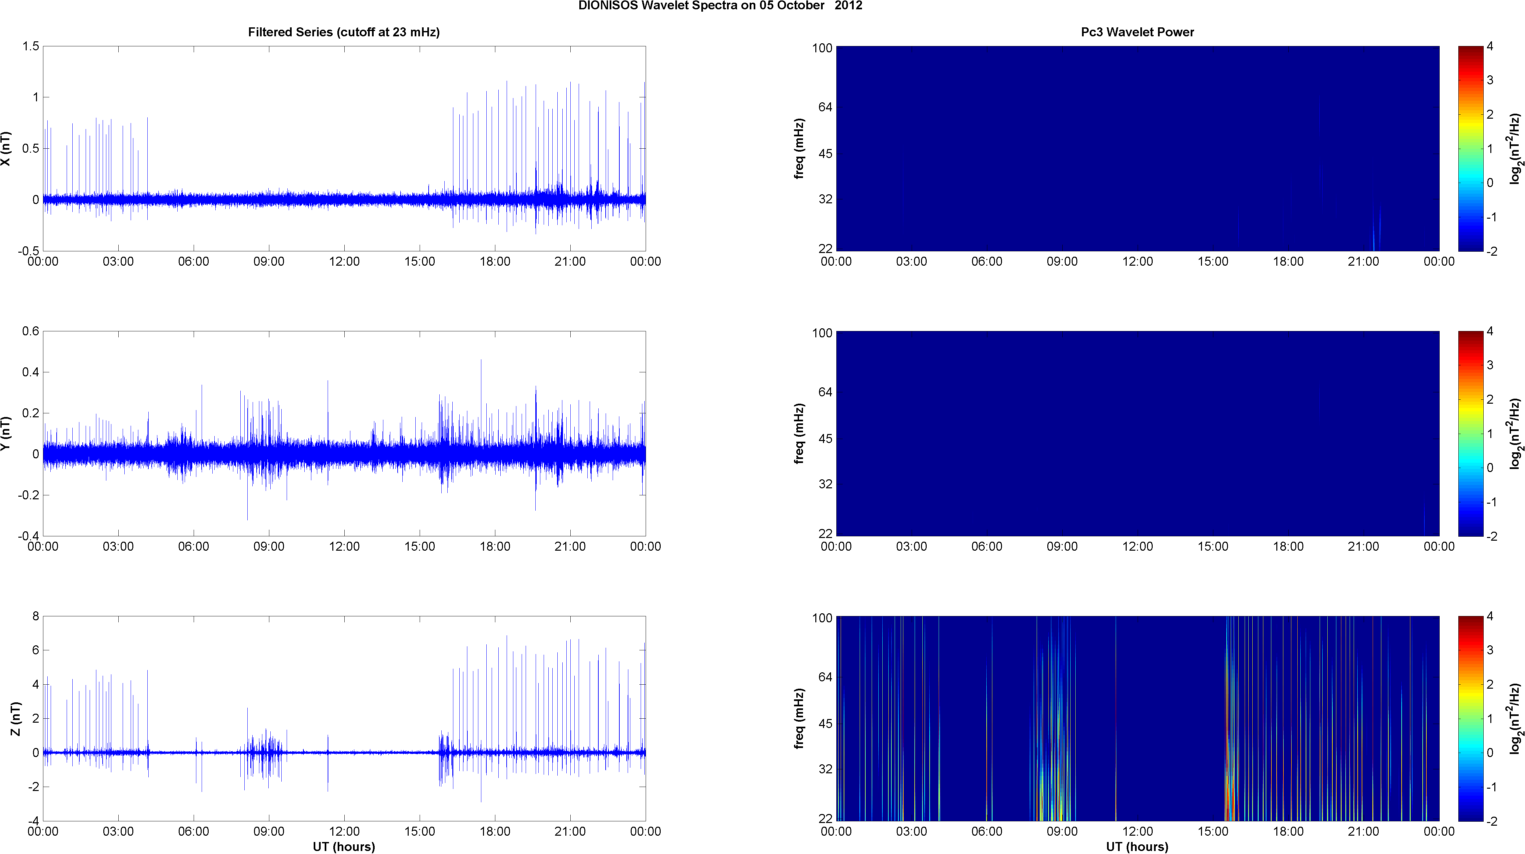This screenshot has height=854, width=1525.
Task: Click the top X-component wavelet power spectrogram
Action: pyautogui.click(x=1137, y=149)
